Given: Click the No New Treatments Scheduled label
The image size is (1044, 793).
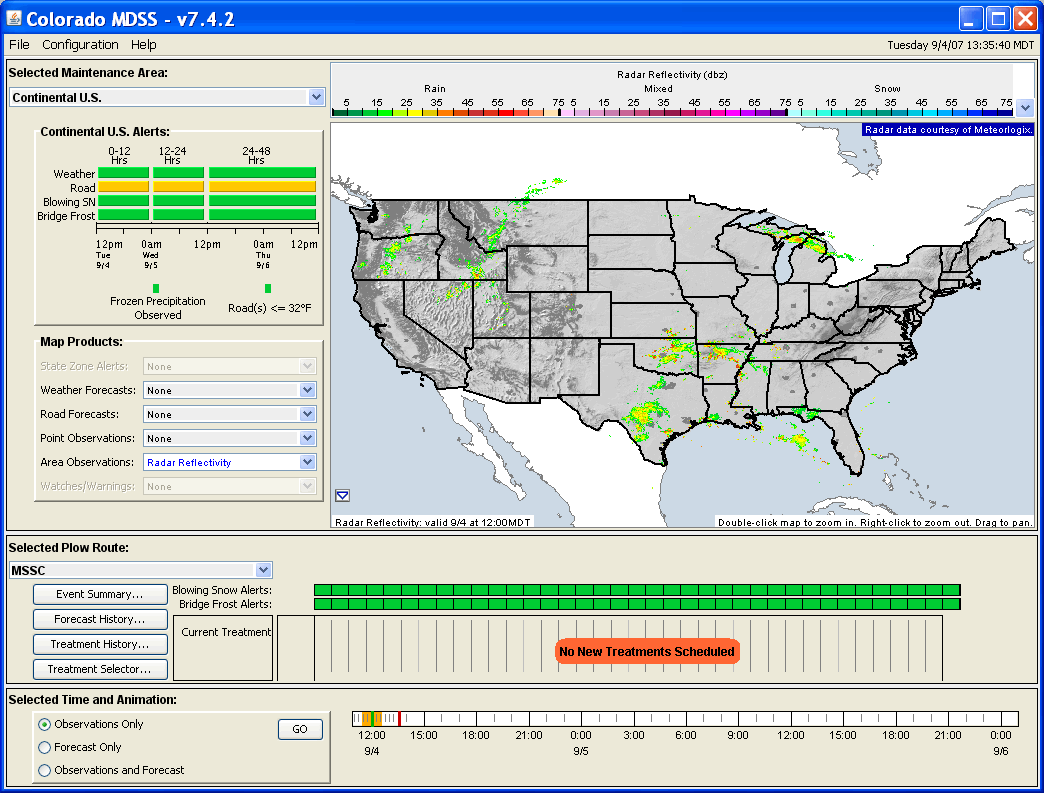Looking at the screenshot, I should [x=646, y=652].
